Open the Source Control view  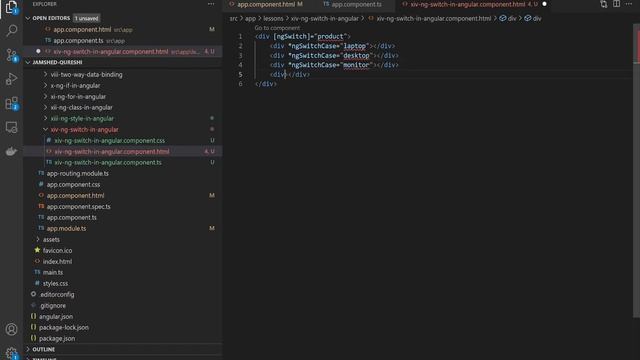pyautogui.click(x=11, y=55)
